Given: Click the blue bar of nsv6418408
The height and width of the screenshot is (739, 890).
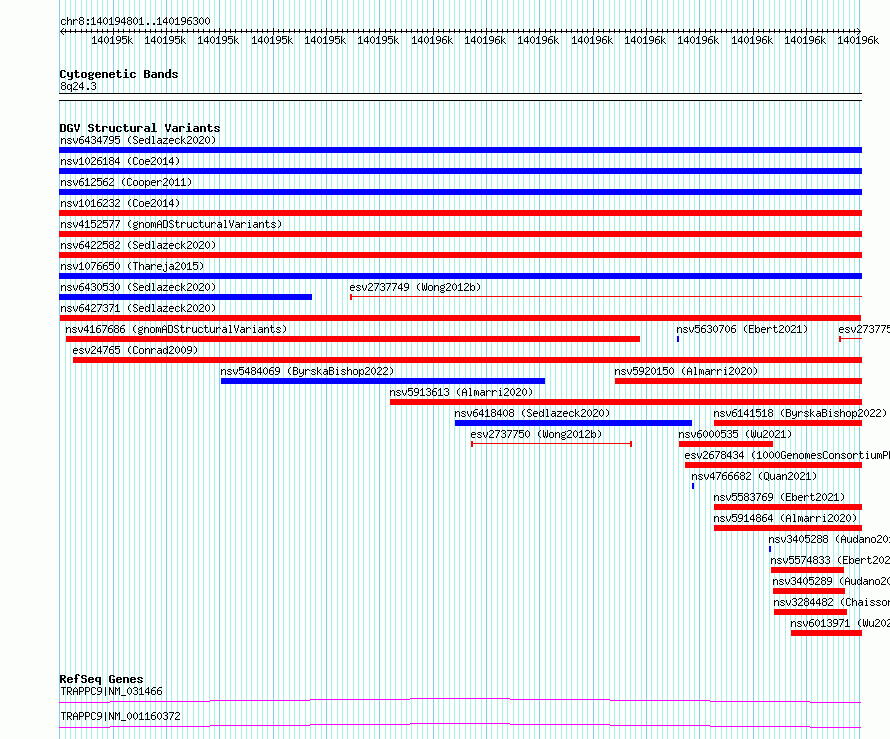Looking at the screenshot, I should tap(573, 423).
